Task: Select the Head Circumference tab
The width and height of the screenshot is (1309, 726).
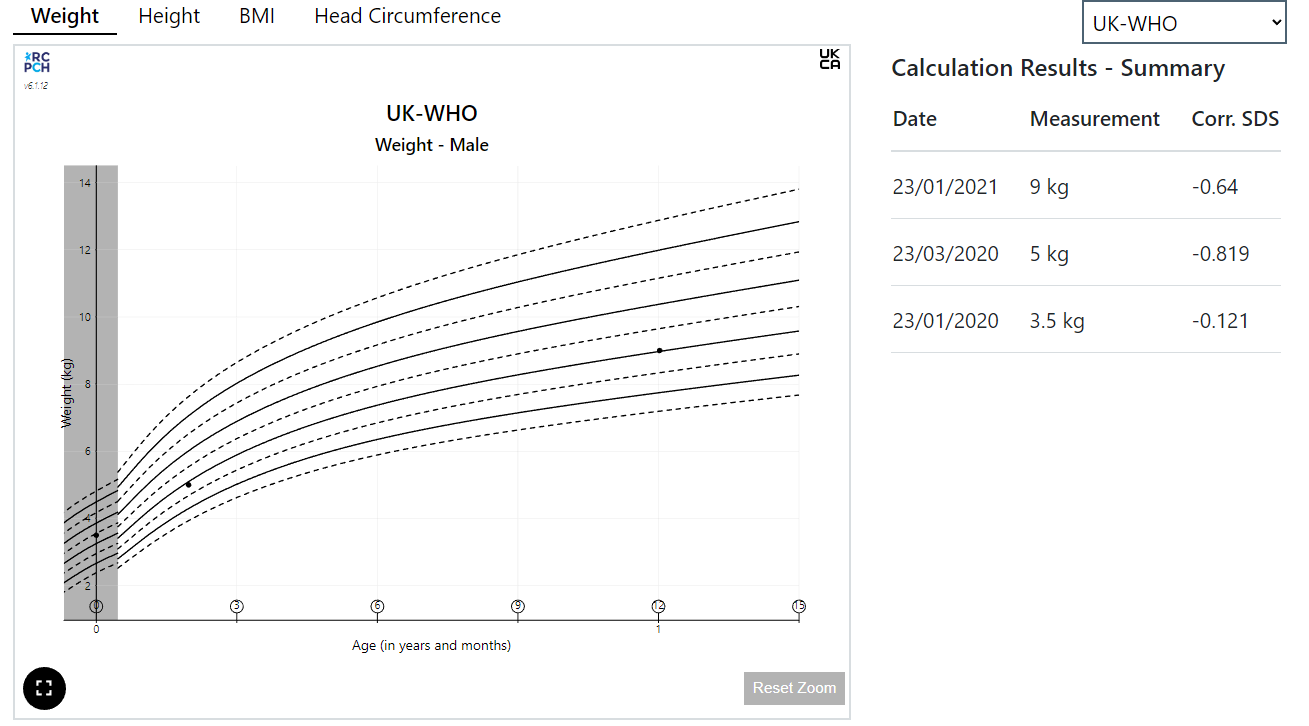Action: (x=407, y=16)
